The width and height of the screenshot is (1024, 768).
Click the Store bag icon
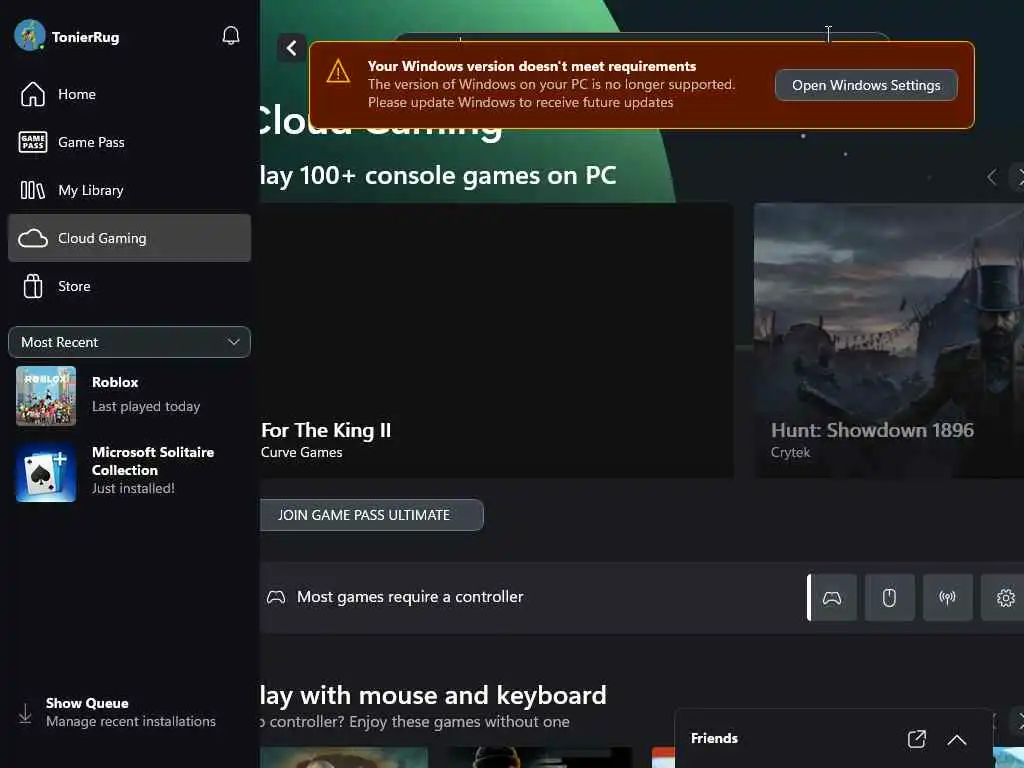pyautogui.click(x=33, y=286)
